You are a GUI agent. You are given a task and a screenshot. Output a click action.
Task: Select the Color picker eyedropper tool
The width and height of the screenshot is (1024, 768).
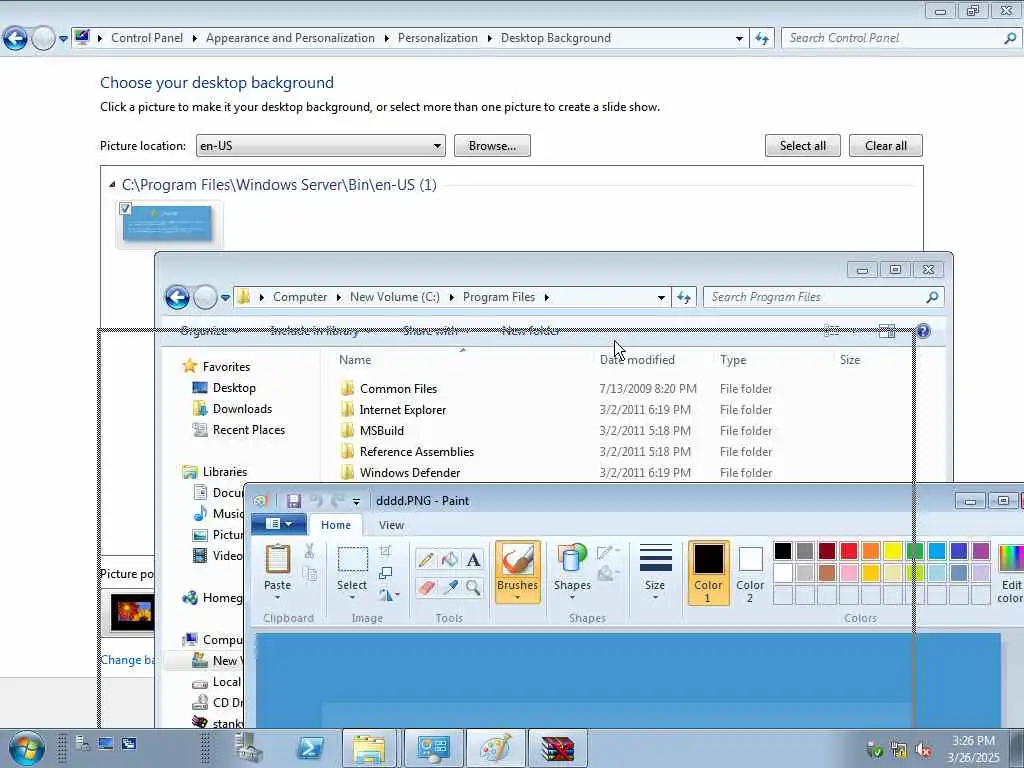(x=449, y=587)
